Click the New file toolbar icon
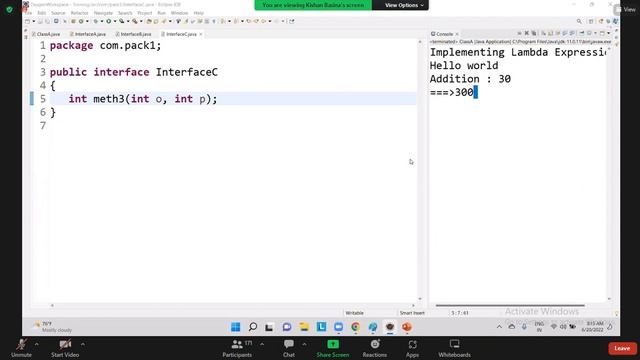The width and height of the screenshot is (640, 360). coord(27,21)
